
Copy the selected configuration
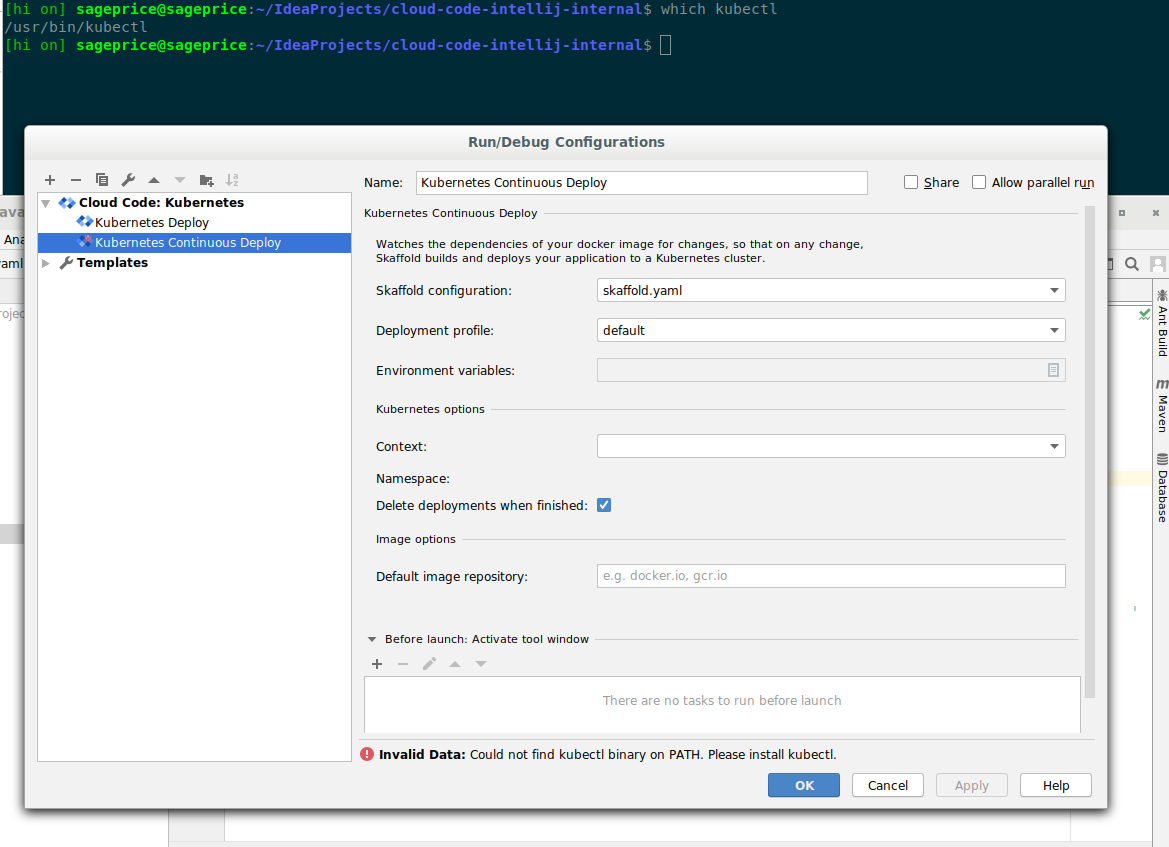point(101,180)
